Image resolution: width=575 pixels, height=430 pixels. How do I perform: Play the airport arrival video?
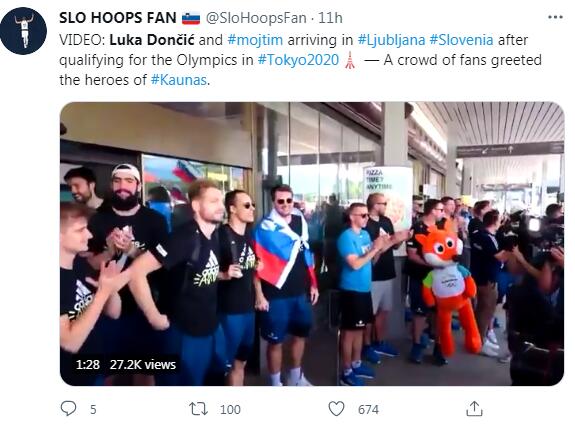tap(312, 244)
